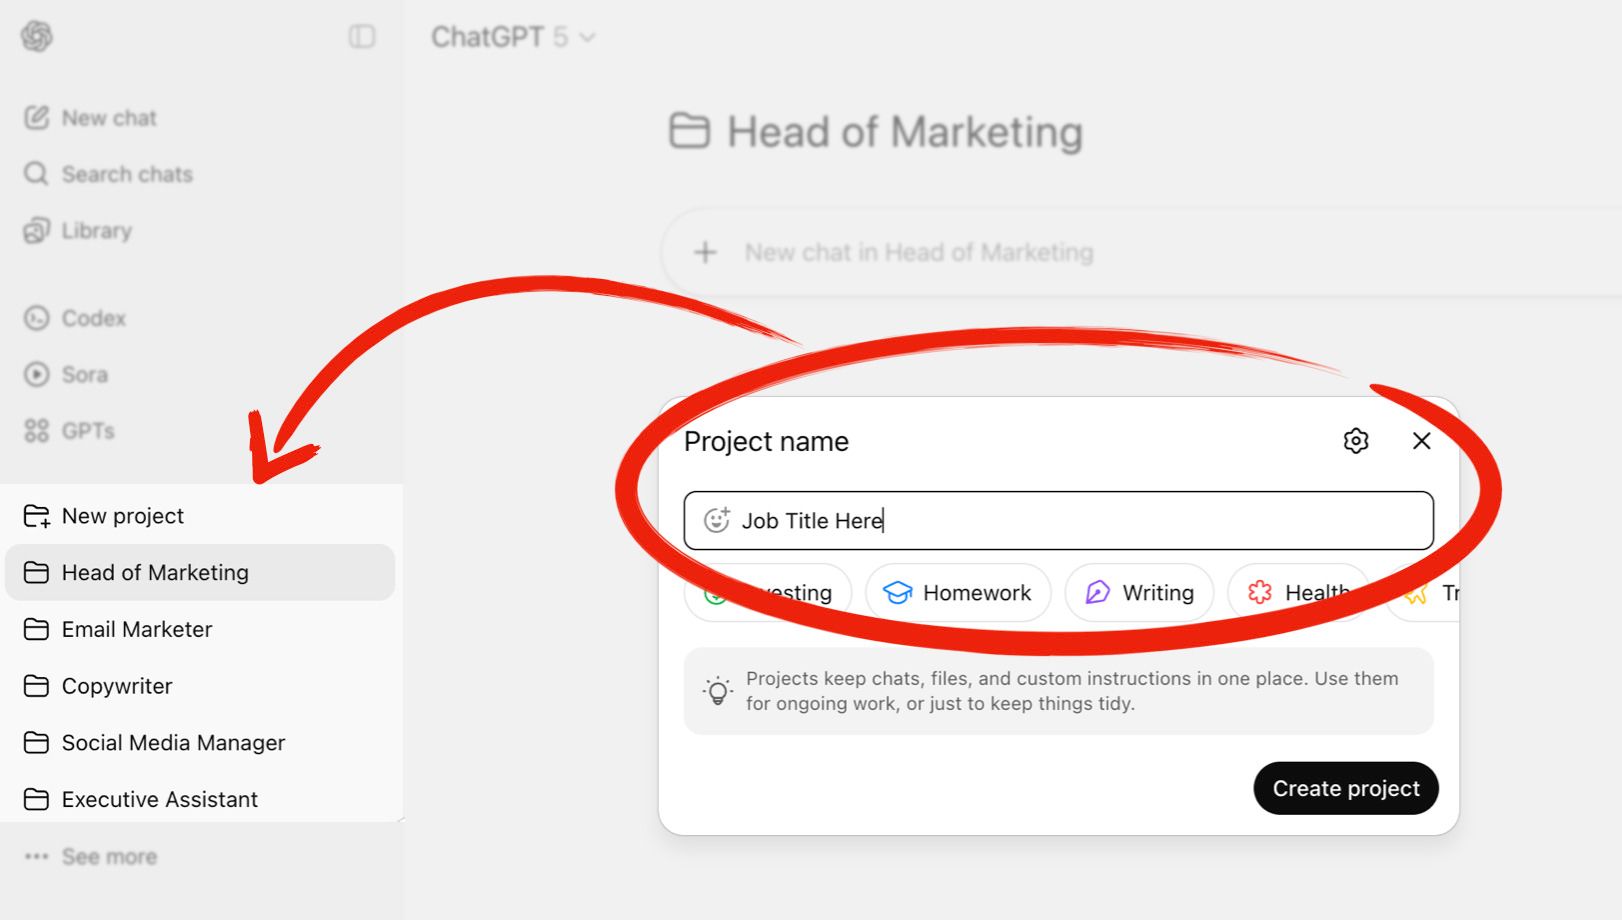The height and width of the screenshot is (920, 1622).
Task: Click the Email Marketer folder icon
Action: coord(36,629)
